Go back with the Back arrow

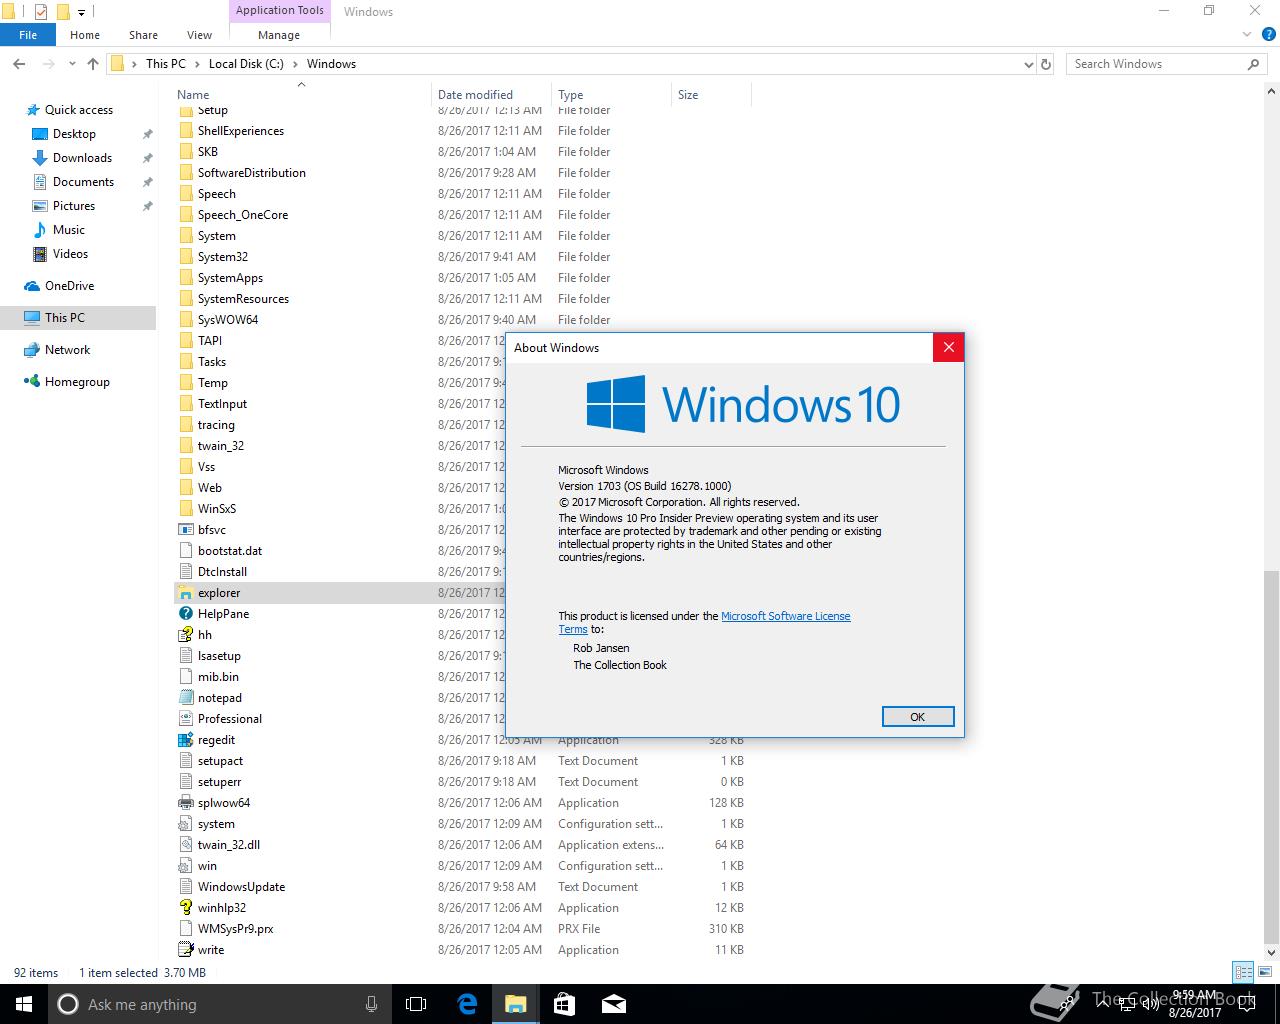(19, 64)
